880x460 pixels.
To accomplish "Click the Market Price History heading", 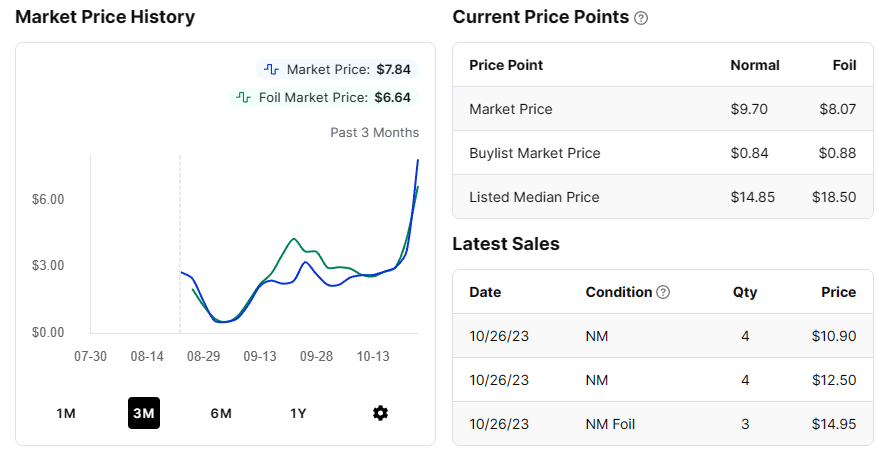I will pos(105,17).
